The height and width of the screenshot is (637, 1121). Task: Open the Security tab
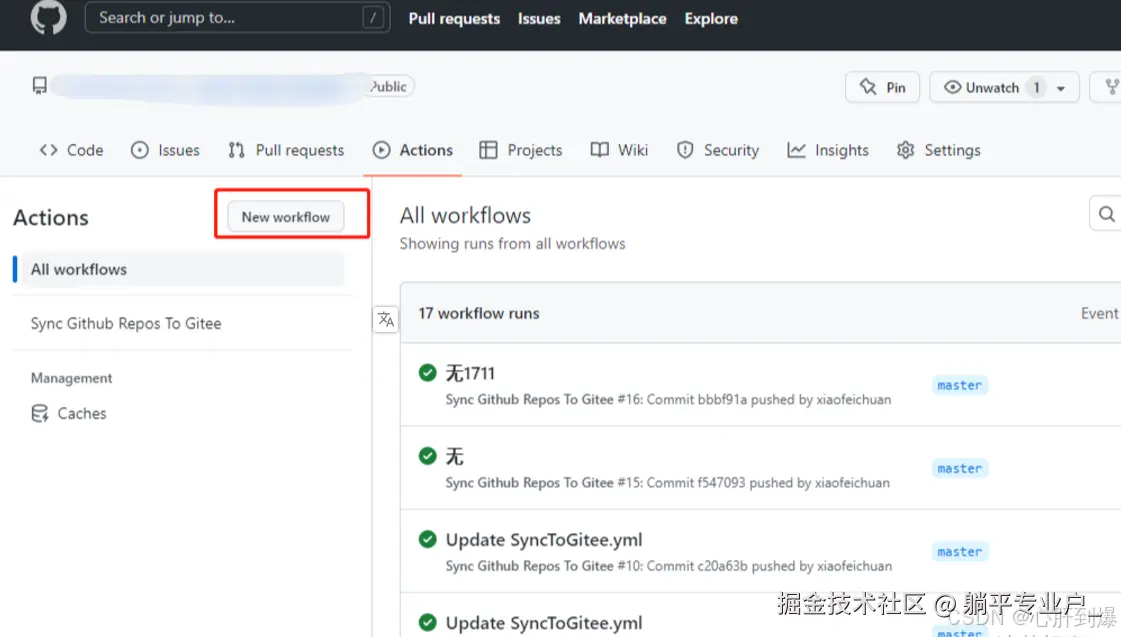(717, 150)
